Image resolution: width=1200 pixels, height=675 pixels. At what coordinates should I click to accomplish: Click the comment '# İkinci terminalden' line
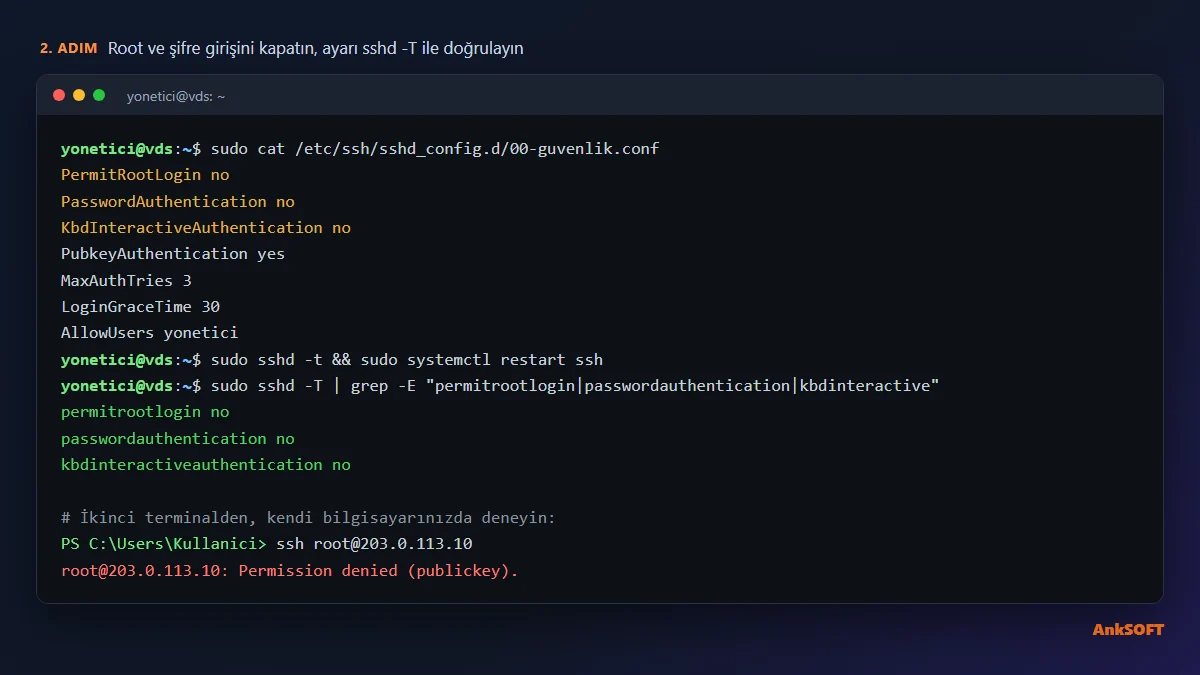(x=308, y=518)
